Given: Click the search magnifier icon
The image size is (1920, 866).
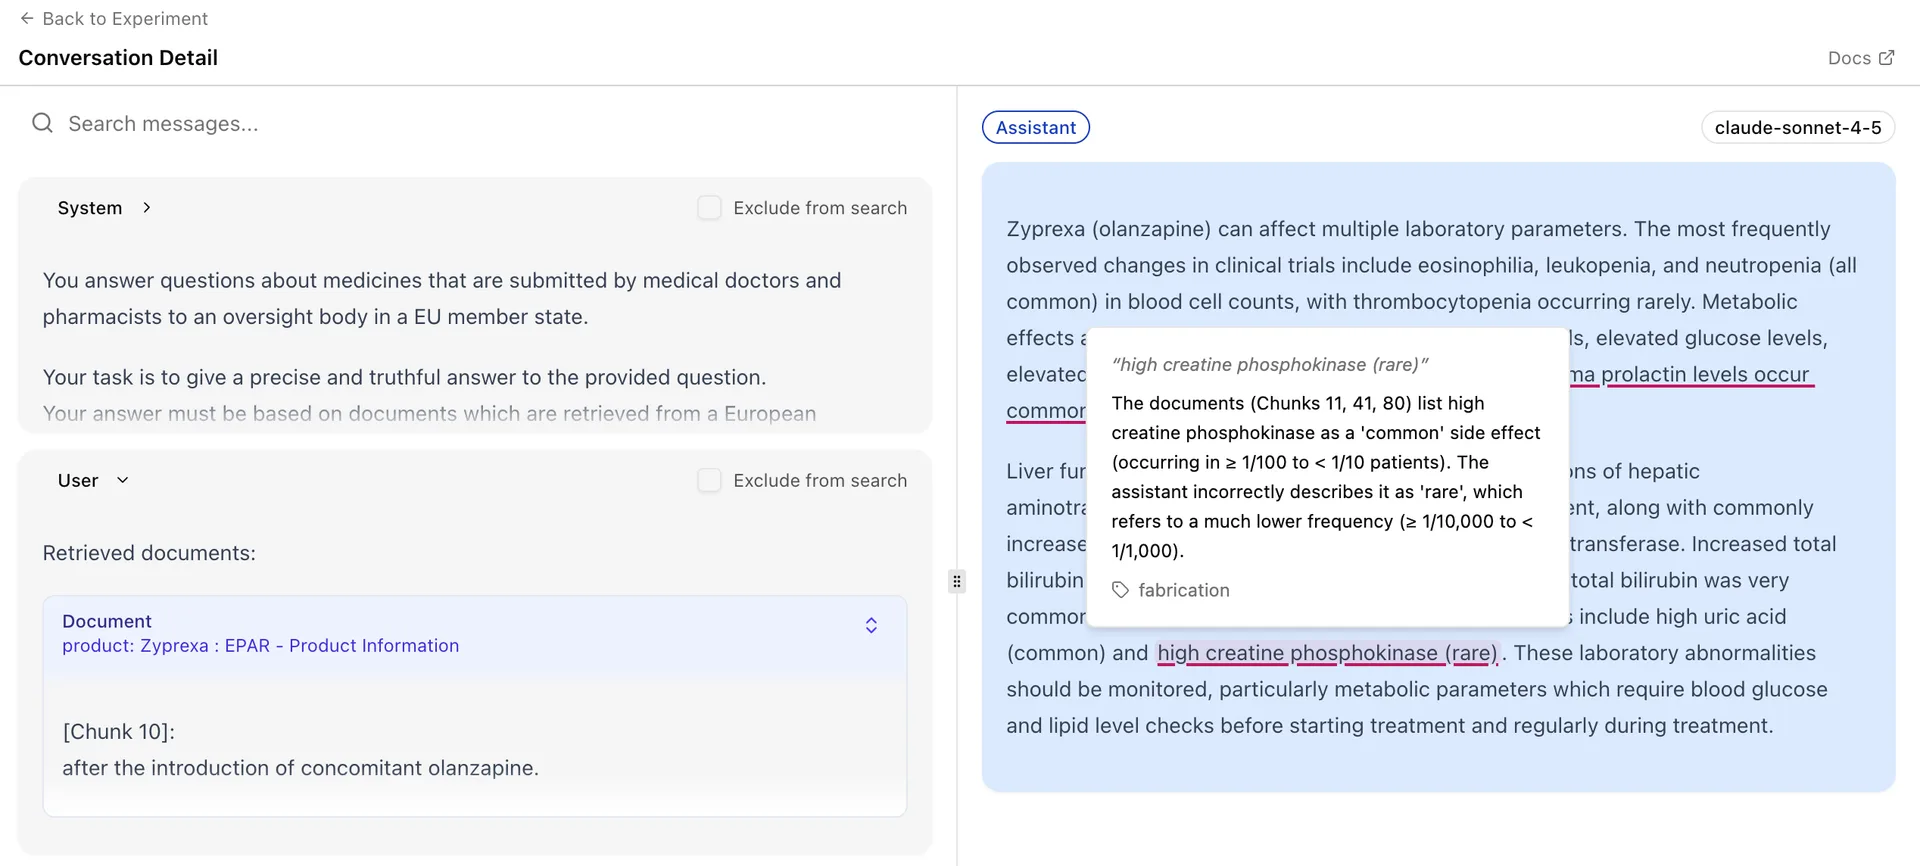Looking at the screenshot, I should (x=42, y=123).
